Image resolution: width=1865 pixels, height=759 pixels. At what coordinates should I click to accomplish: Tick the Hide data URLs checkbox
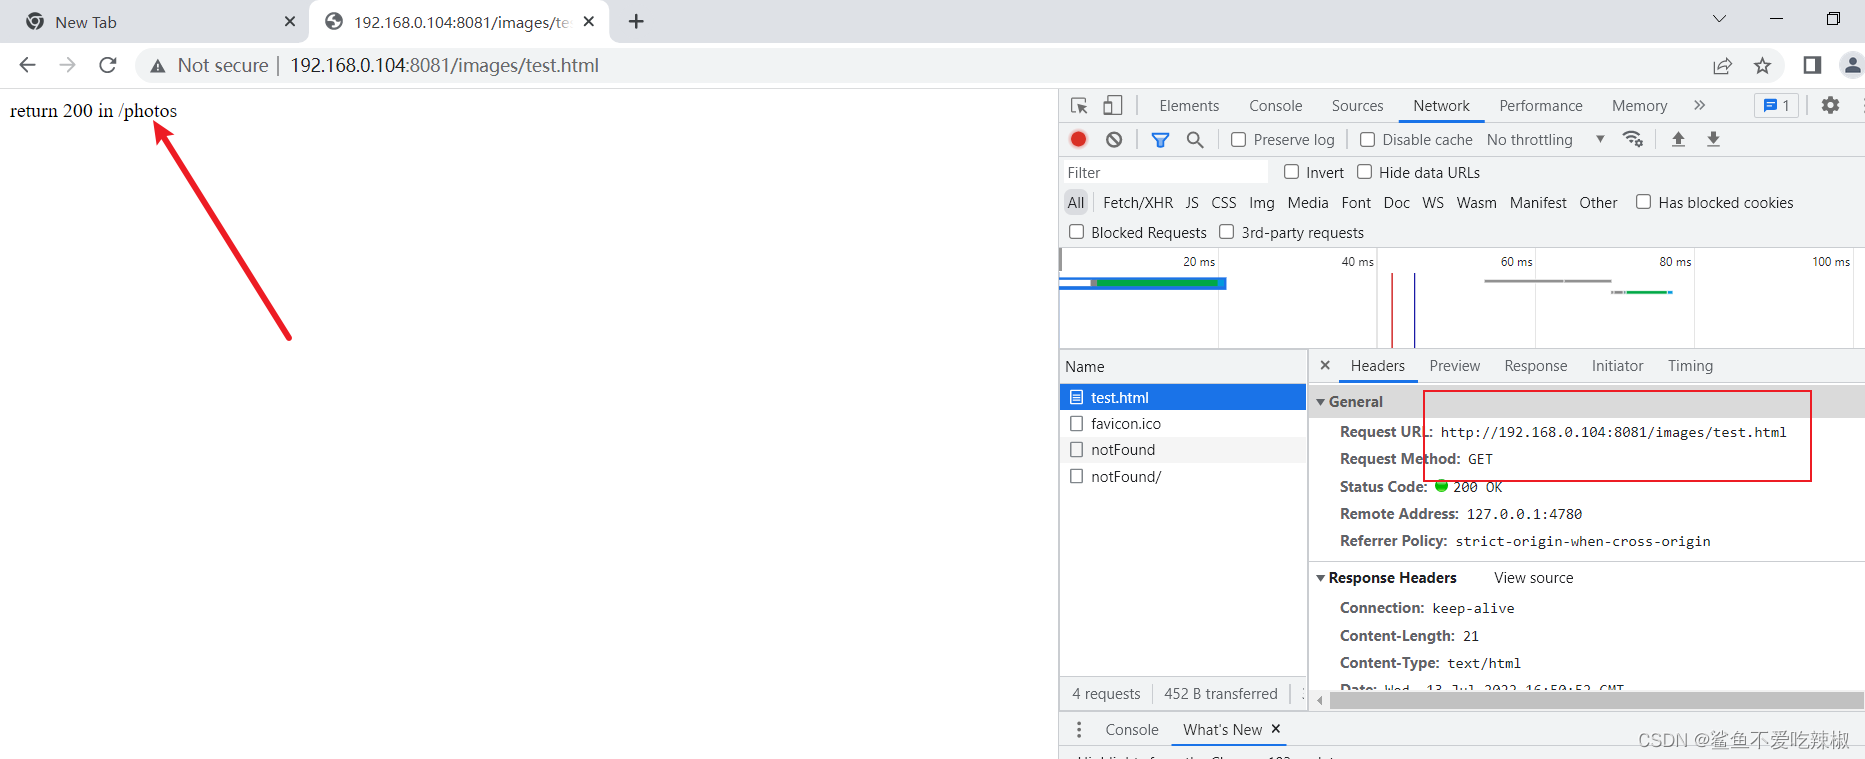(1365, 172)
